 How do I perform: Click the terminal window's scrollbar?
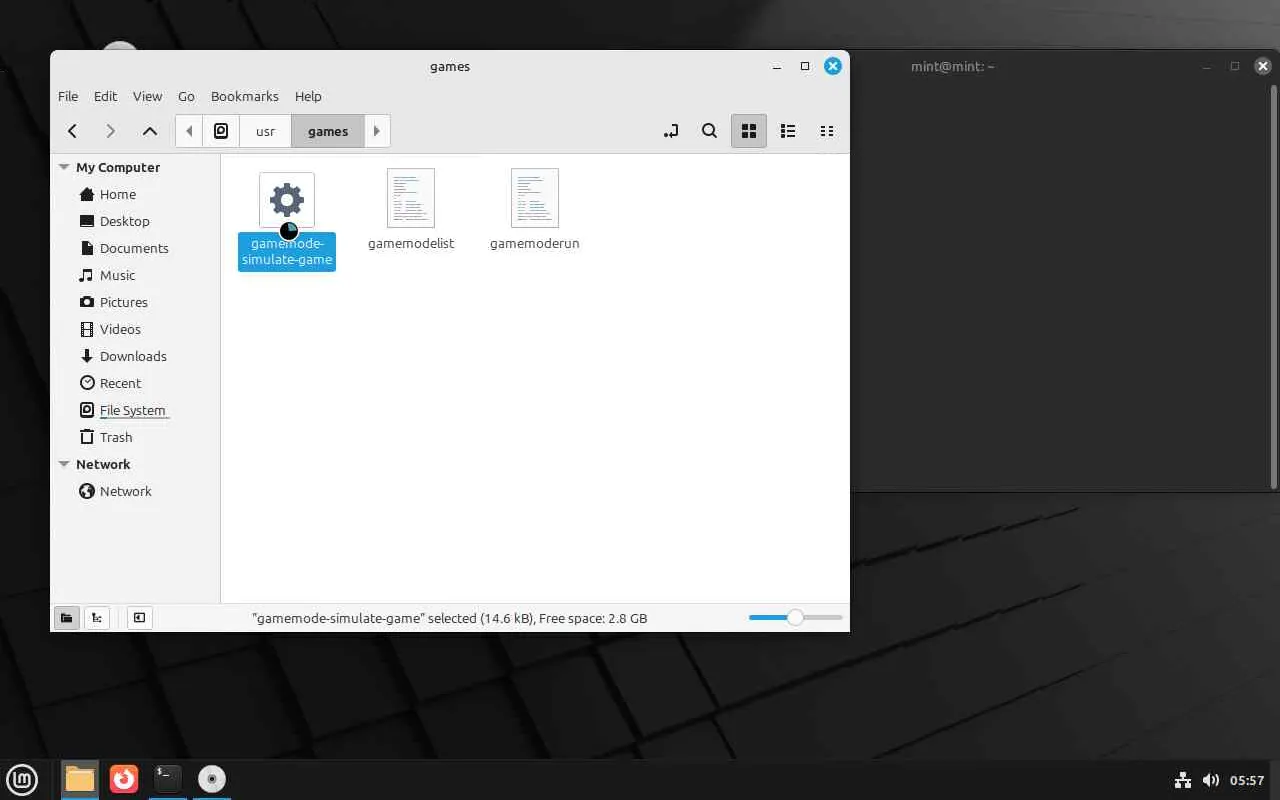[x=1274, y=287]
